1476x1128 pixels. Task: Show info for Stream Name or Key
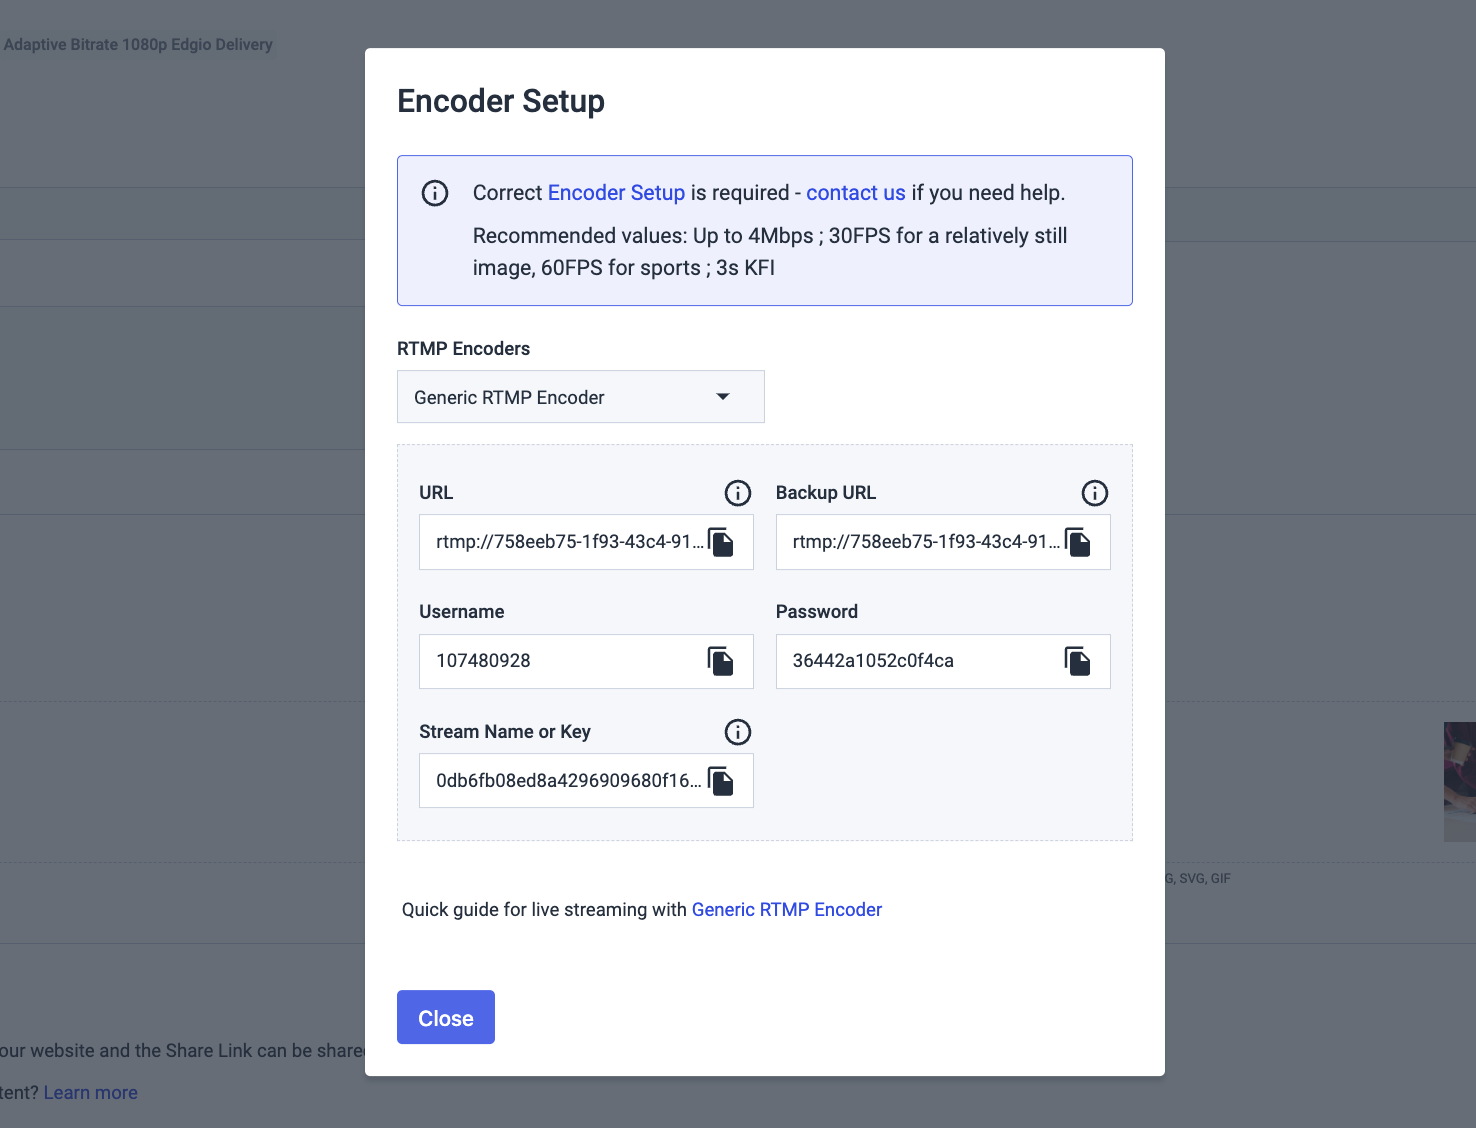click(x=738, y=732)
